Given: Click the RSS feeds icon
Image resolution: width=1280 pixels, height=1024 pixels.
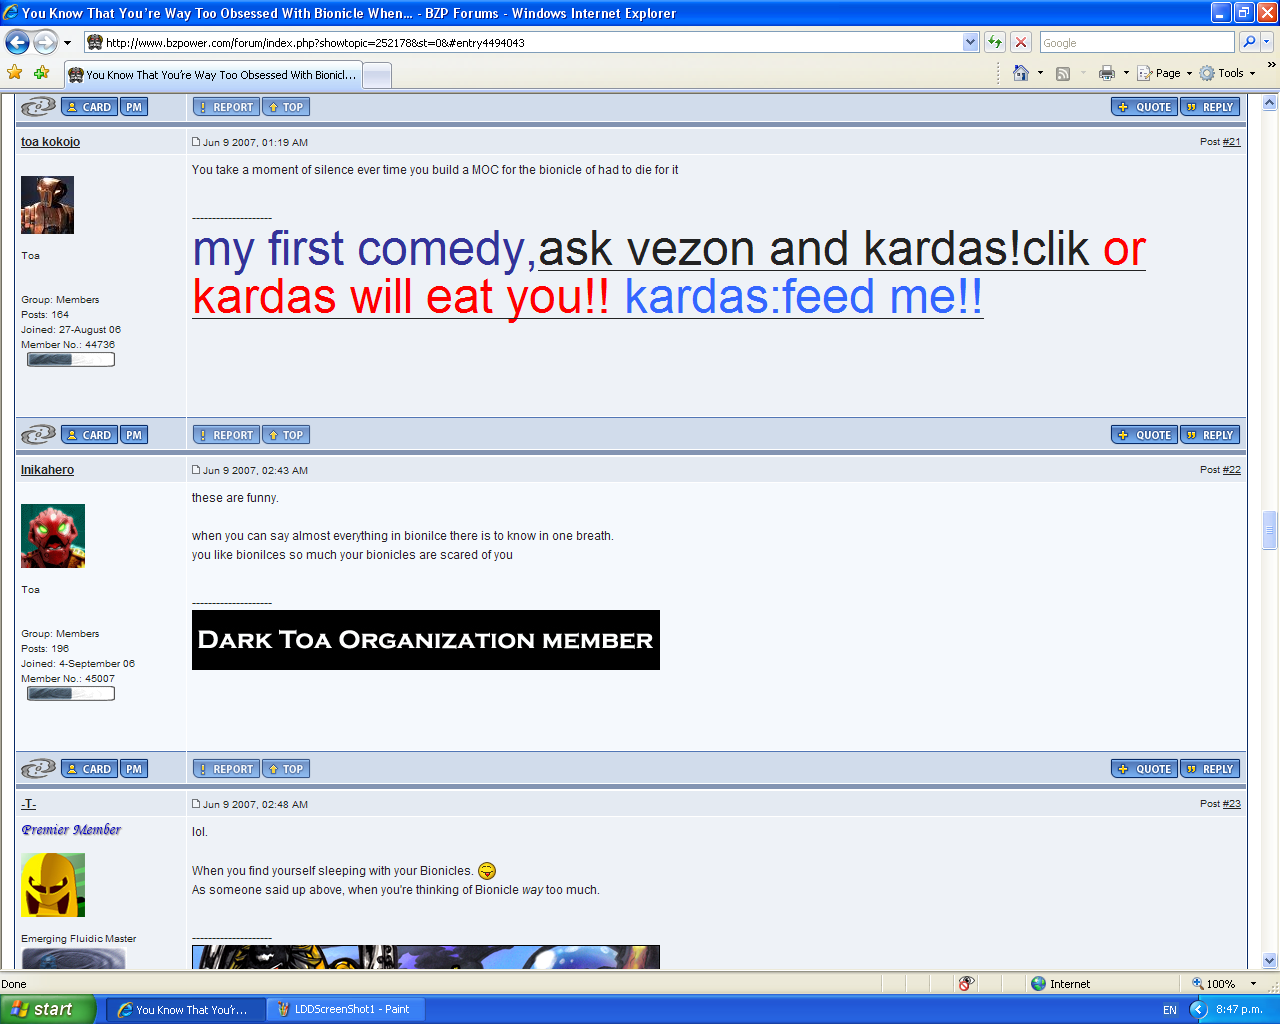Looking at the screenshot, I should point(1063,73).
